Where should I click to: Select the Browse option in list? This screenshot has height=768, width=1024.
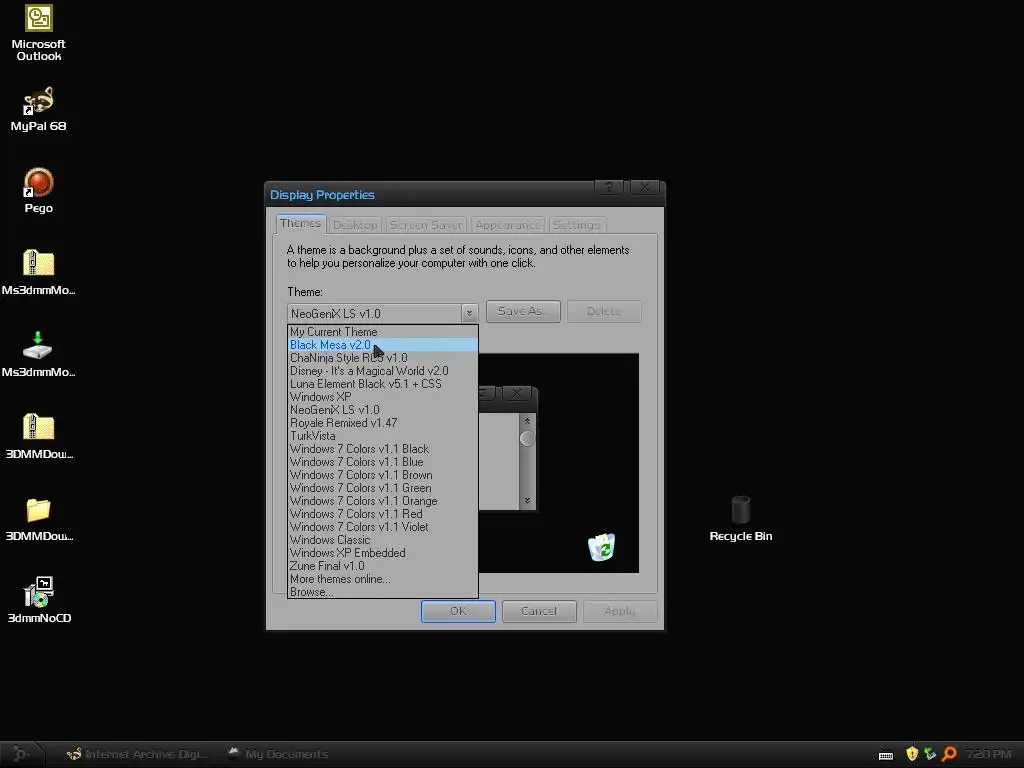pos(383,592)
